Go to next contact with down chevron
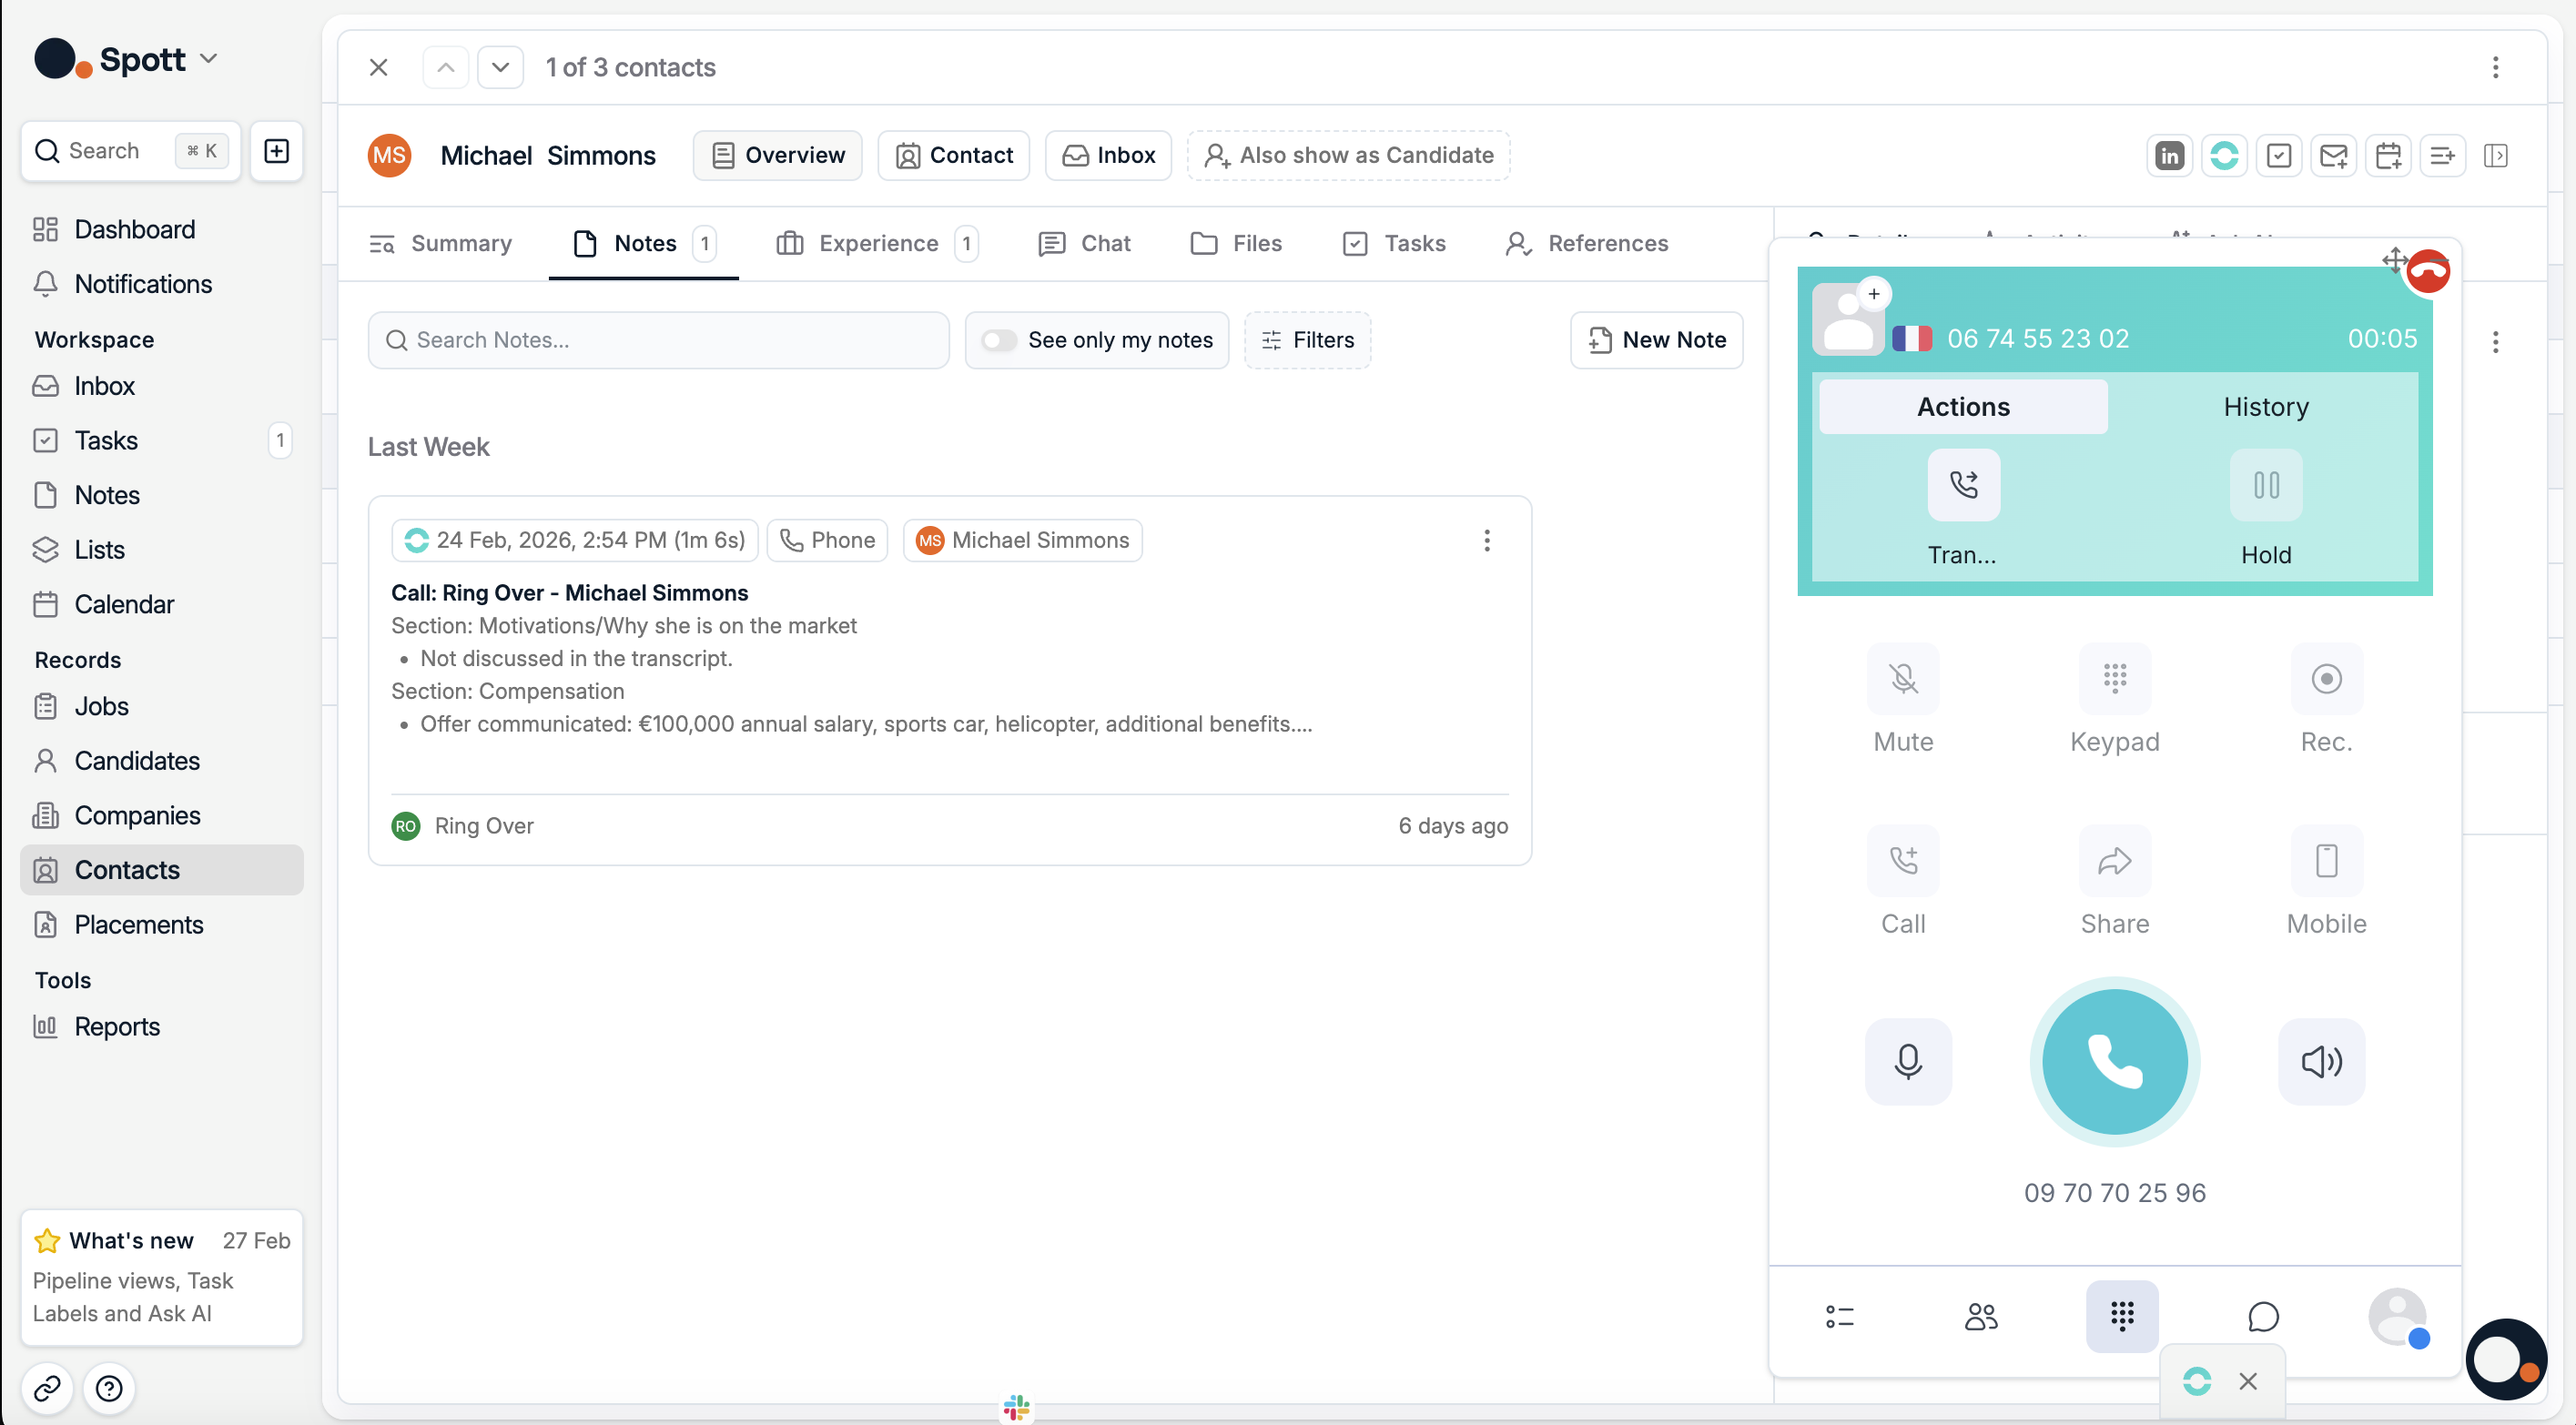The width and height of the screenshot is (2576, 1425). pyautogui.click(x=500, y=67)
